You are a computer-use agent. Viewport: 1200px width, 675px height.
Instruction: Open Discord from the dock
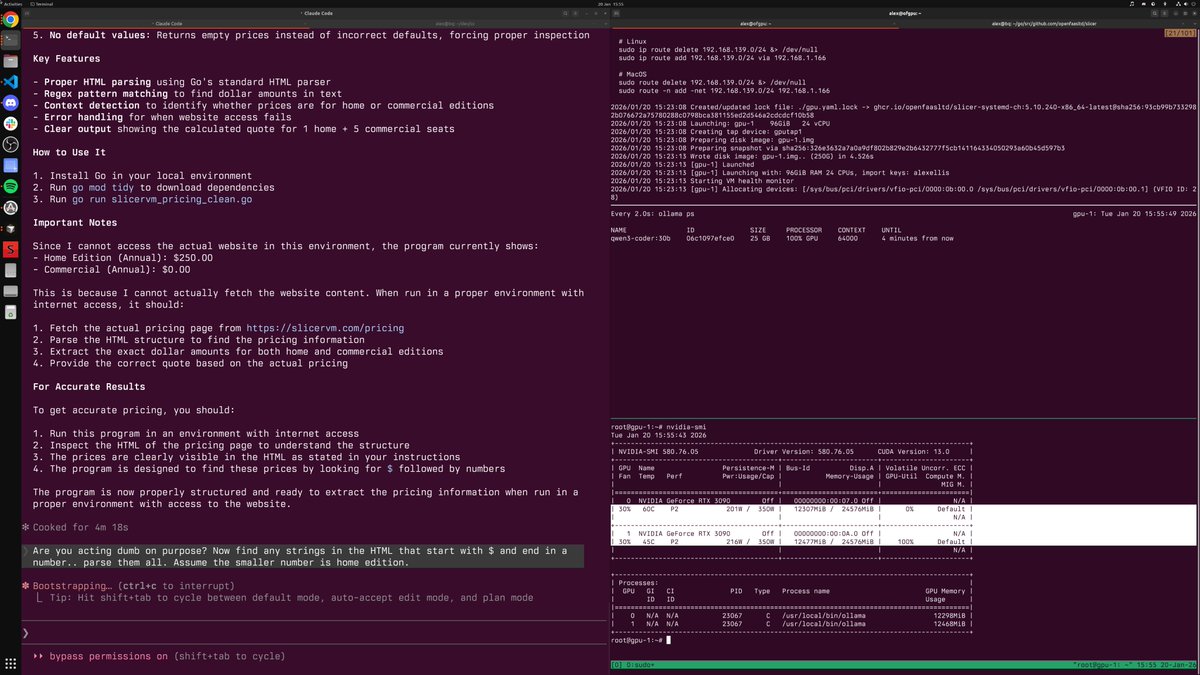[10, 103]
